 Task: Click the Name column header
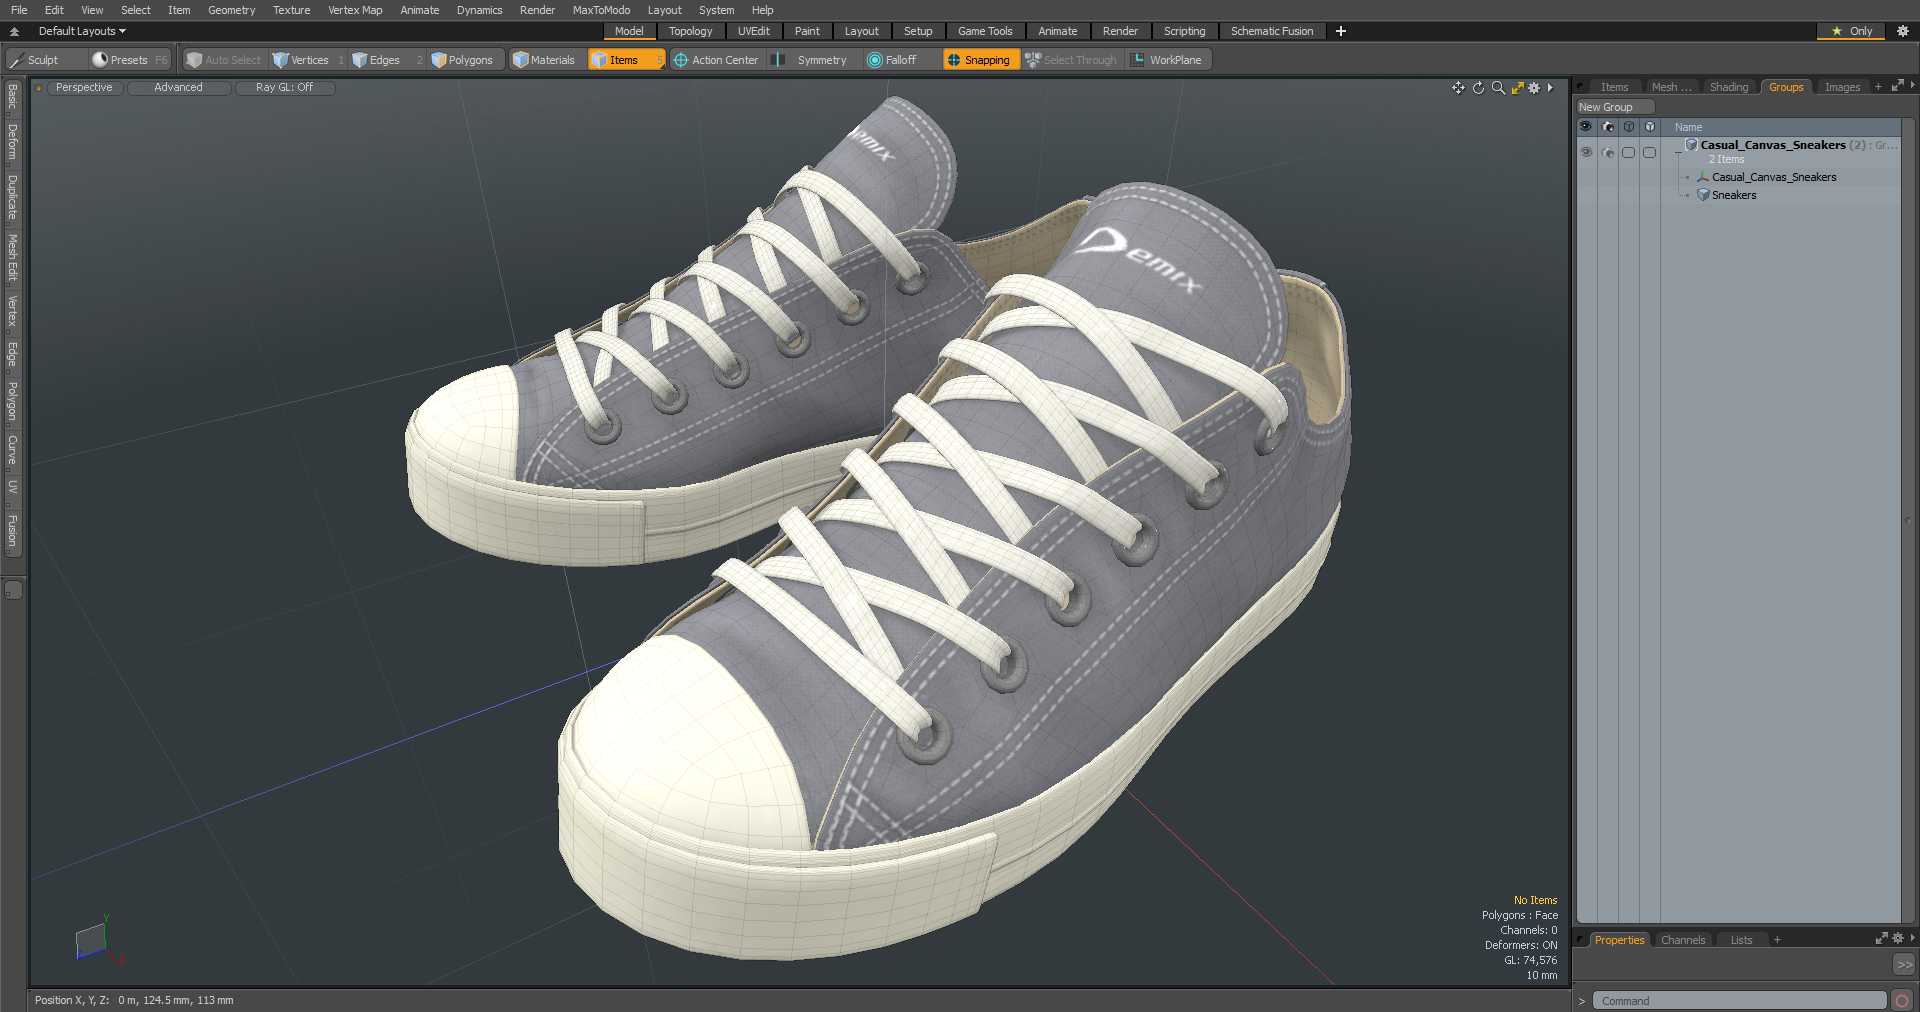point(1688,127)
